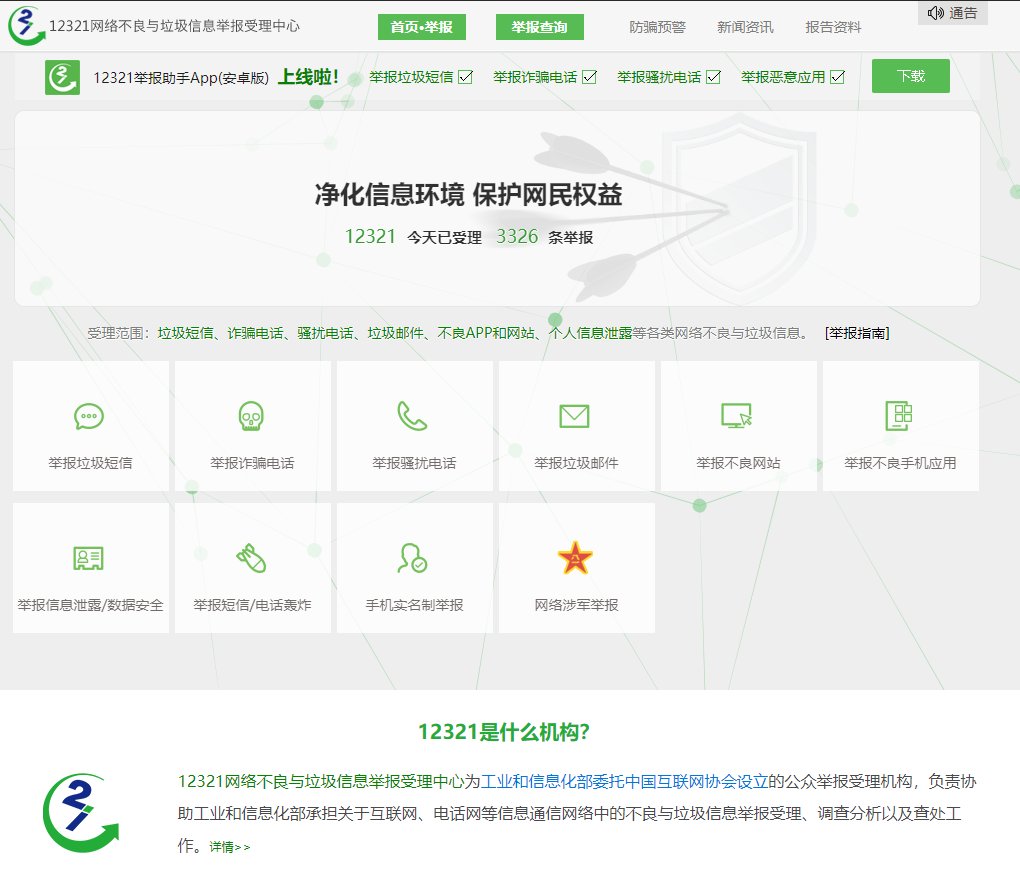The height and width of the screenshot is (872, 1020).
Task: Click the 通告 speaker icon
Action: [x=936, y=13]
